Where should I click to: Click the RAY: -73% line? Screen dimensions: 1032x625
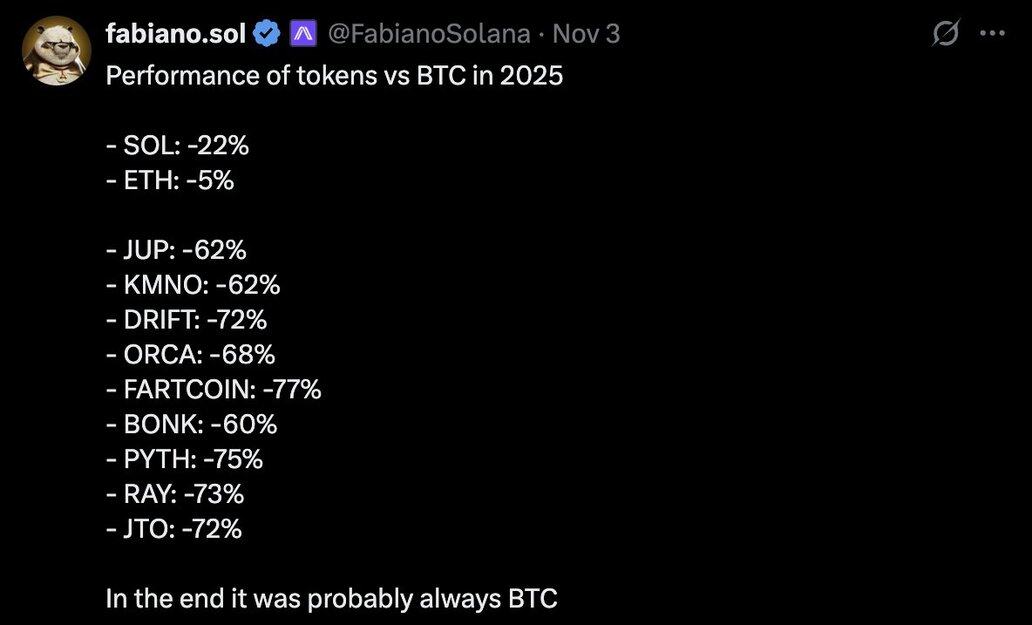[175, 494]
